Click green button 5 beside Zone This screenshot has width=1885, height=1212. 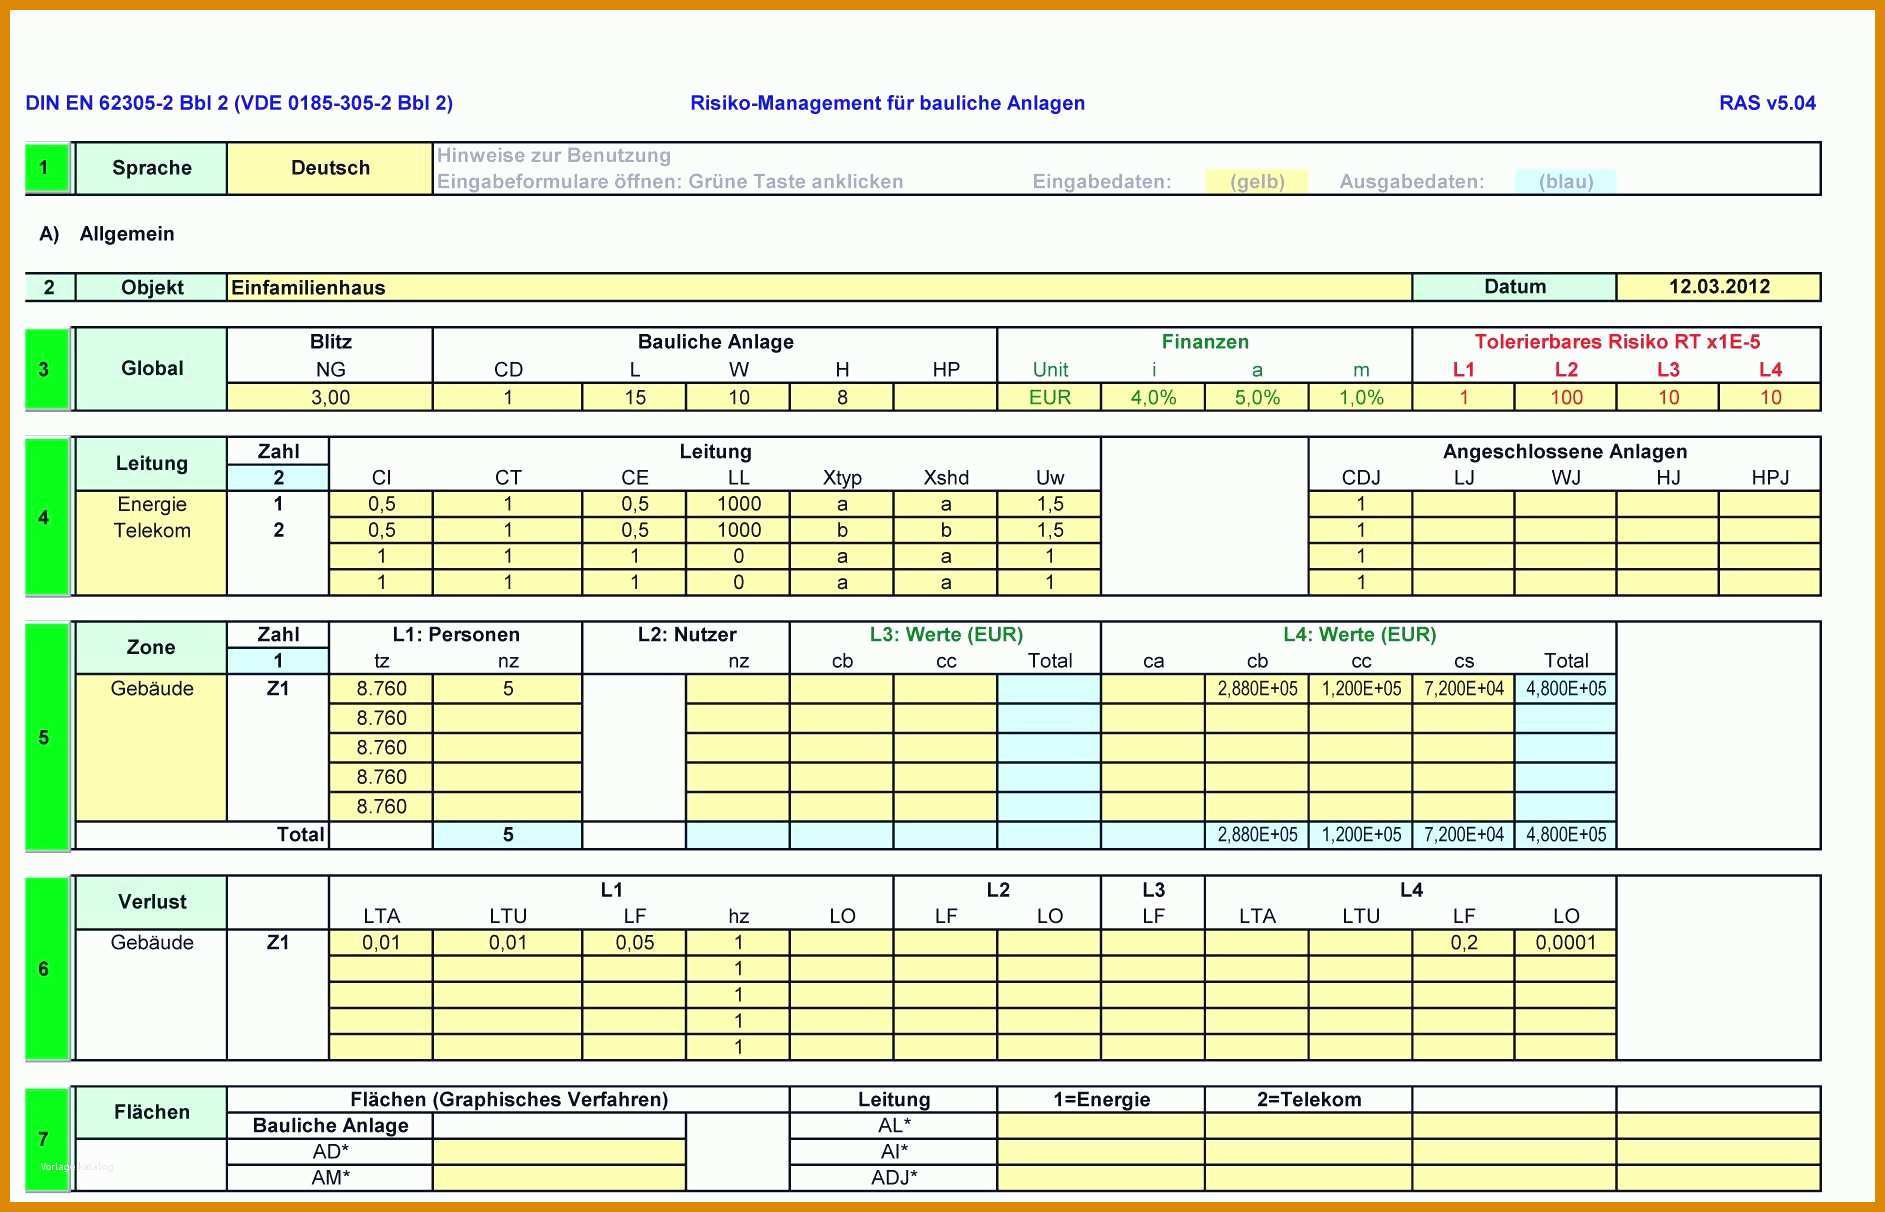(x=46, y=737)
